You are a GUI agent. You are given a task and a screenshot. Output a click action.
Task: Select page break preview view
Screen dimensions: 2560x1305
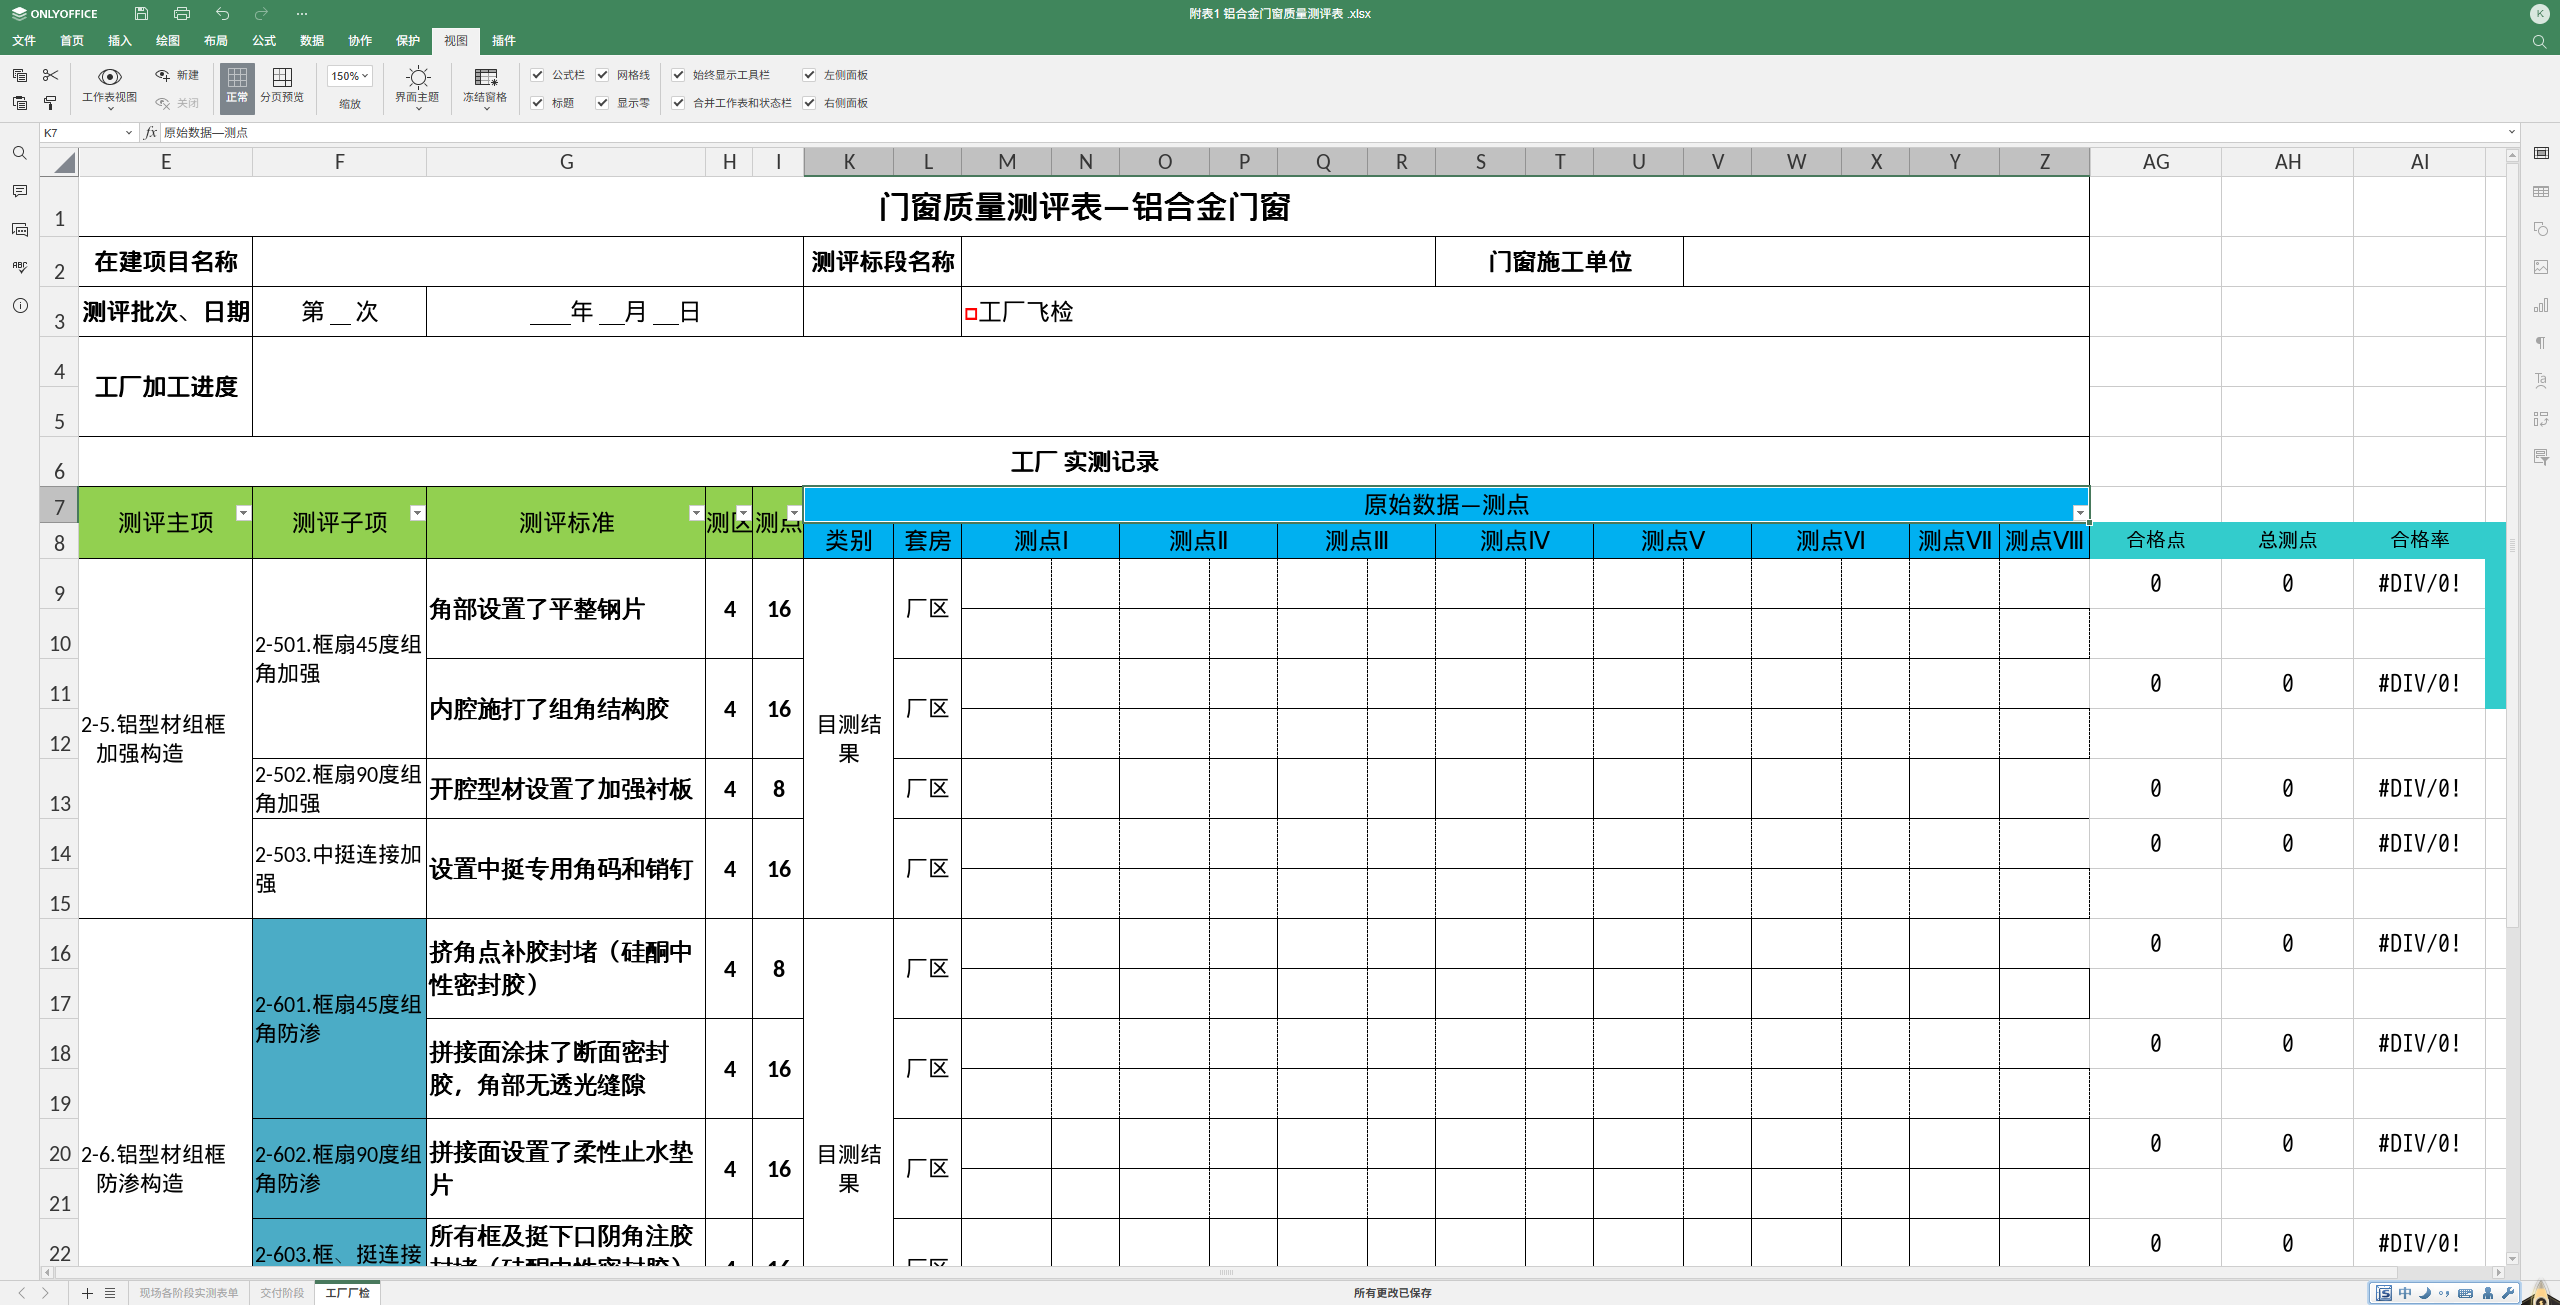(x=282, y=84)
